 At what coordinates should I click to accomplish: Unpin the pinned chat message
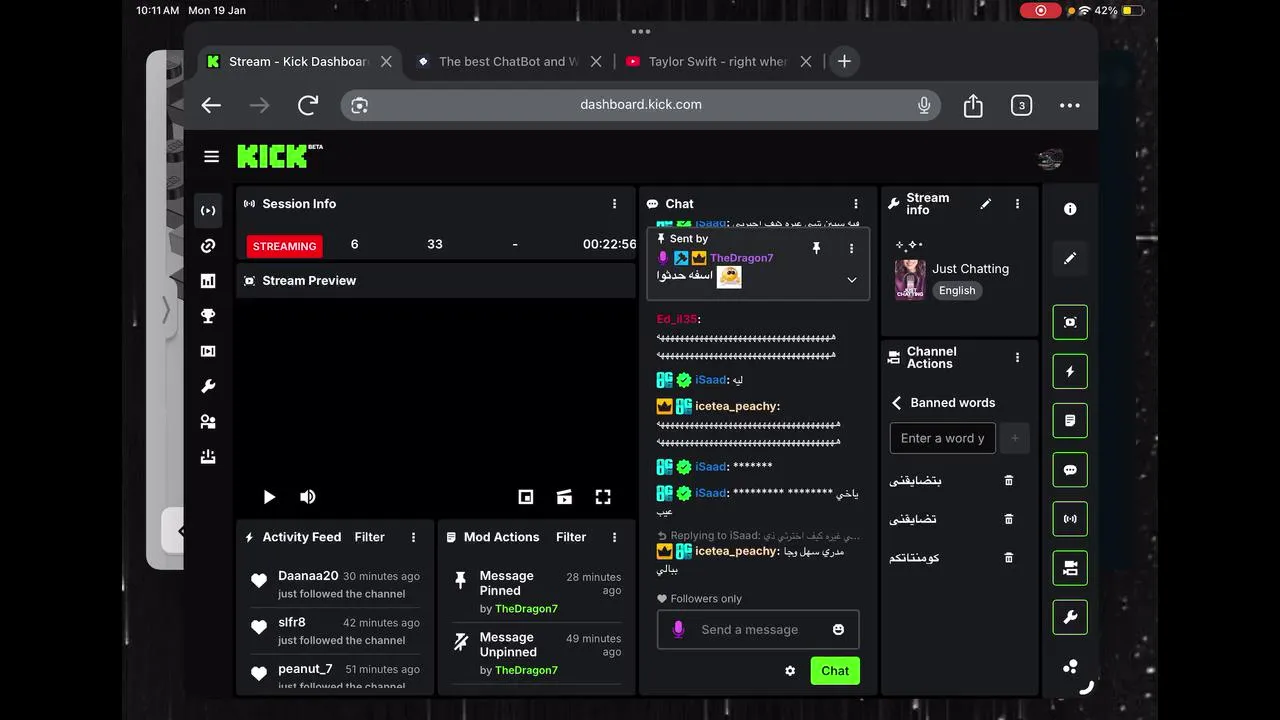[x=816, y=248]
